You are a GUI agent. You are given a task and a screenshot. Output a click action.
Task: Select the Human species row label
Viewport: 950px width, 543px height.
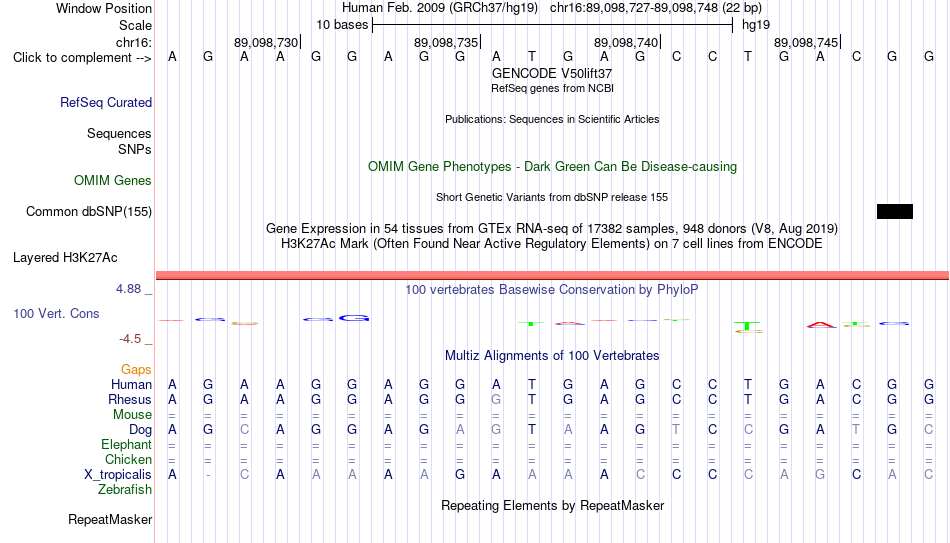coord(131,385)
